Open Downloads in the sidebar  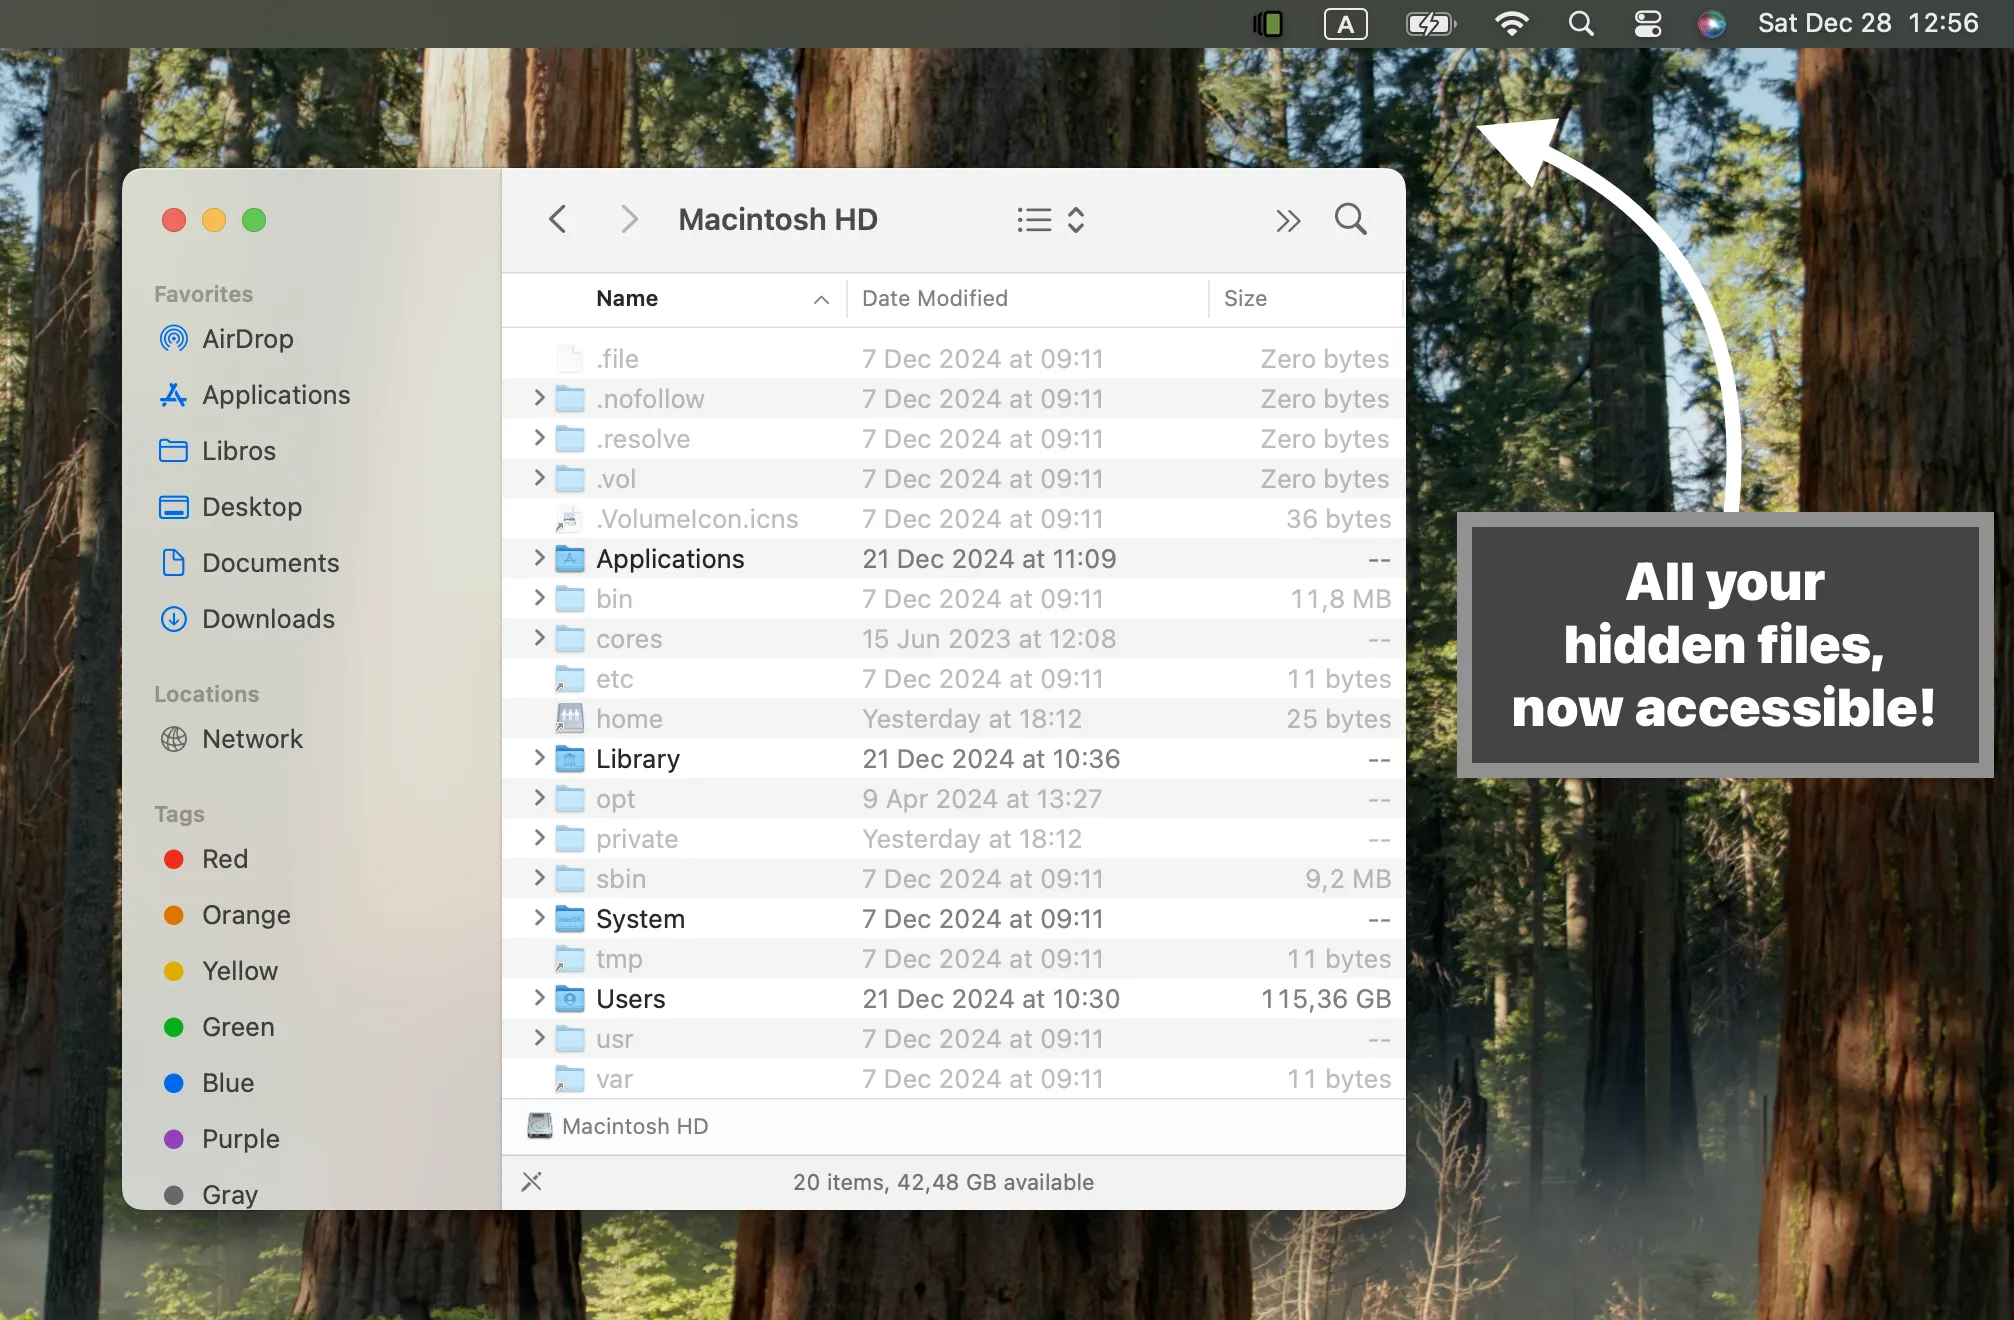point(268,619)
